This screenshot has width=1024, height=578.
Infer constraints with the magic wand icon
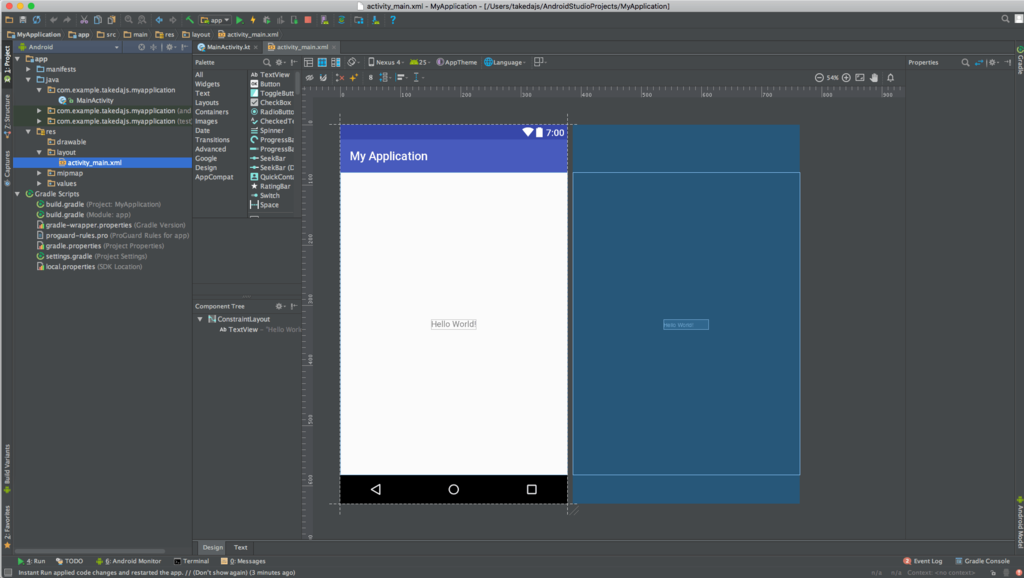coord(352,78)
